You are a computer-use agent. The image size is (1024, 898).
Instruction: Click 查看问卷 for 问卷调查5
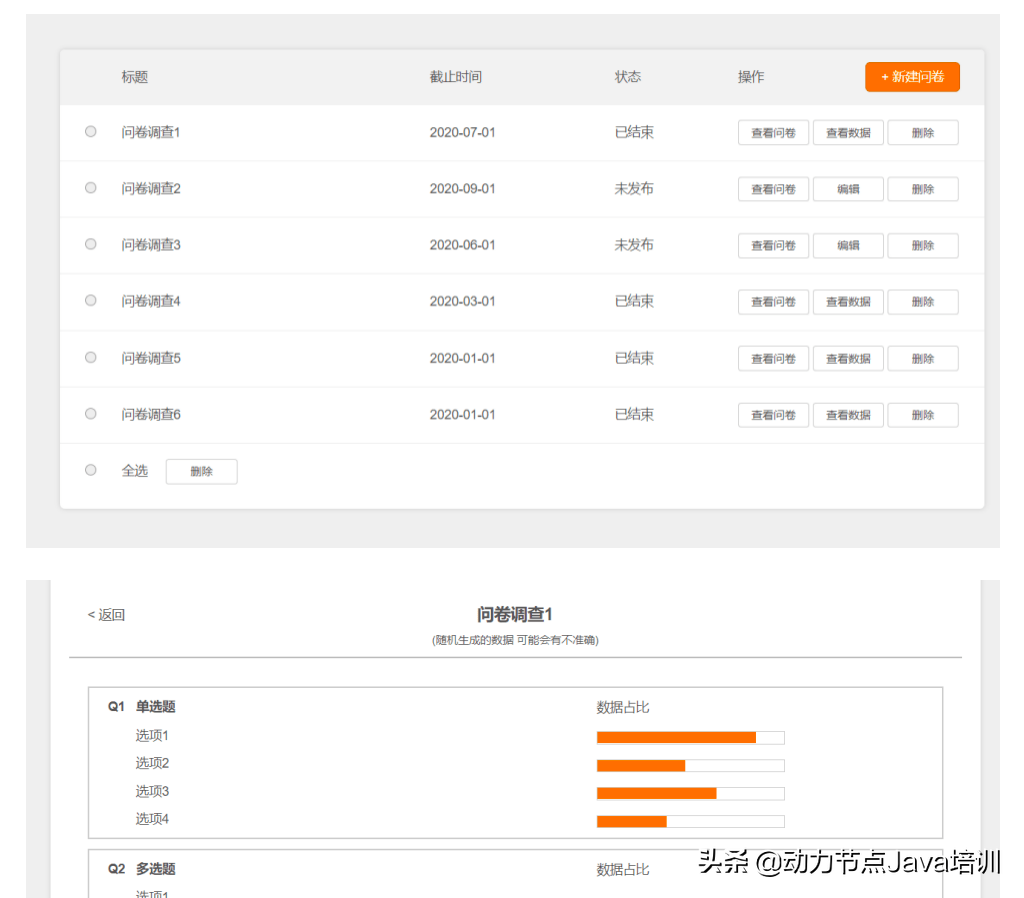coord(772,358)
